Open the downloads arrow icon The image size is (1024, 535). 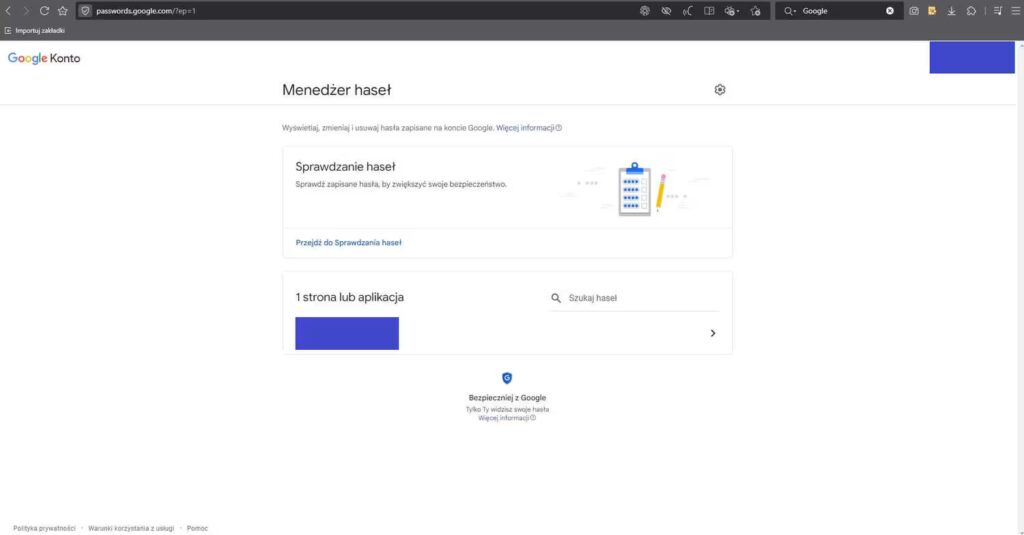952,11
